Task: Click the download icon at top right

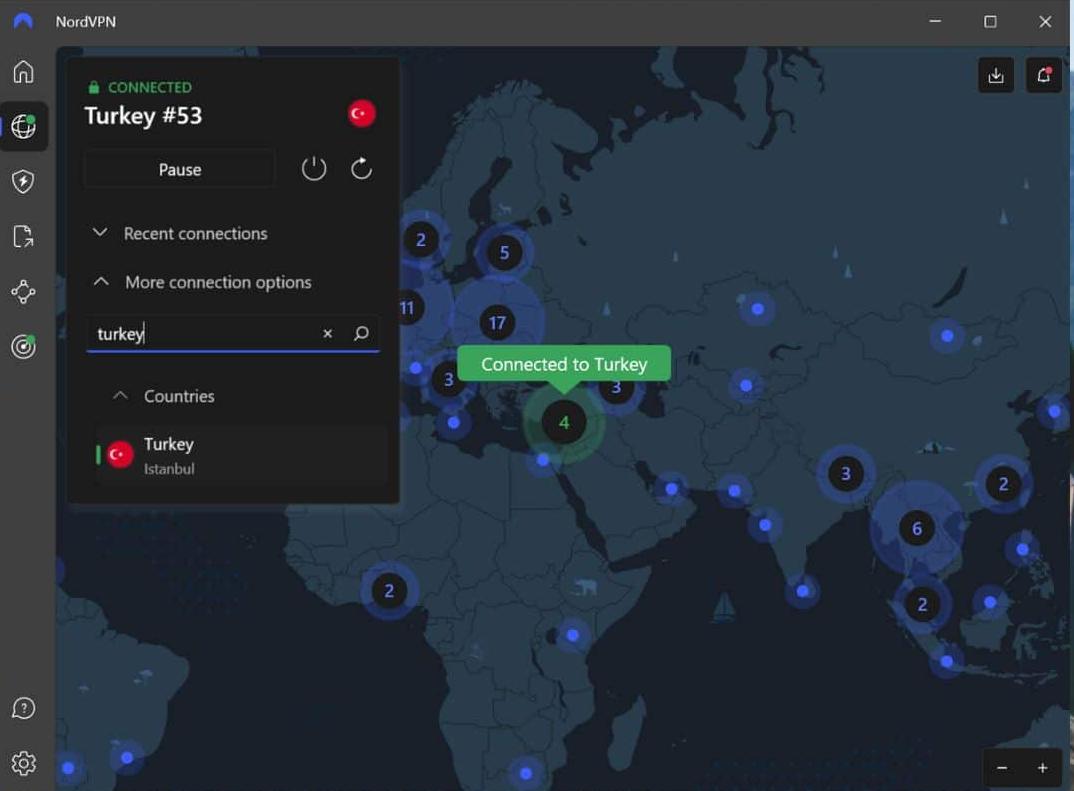Action: (995, 76)
